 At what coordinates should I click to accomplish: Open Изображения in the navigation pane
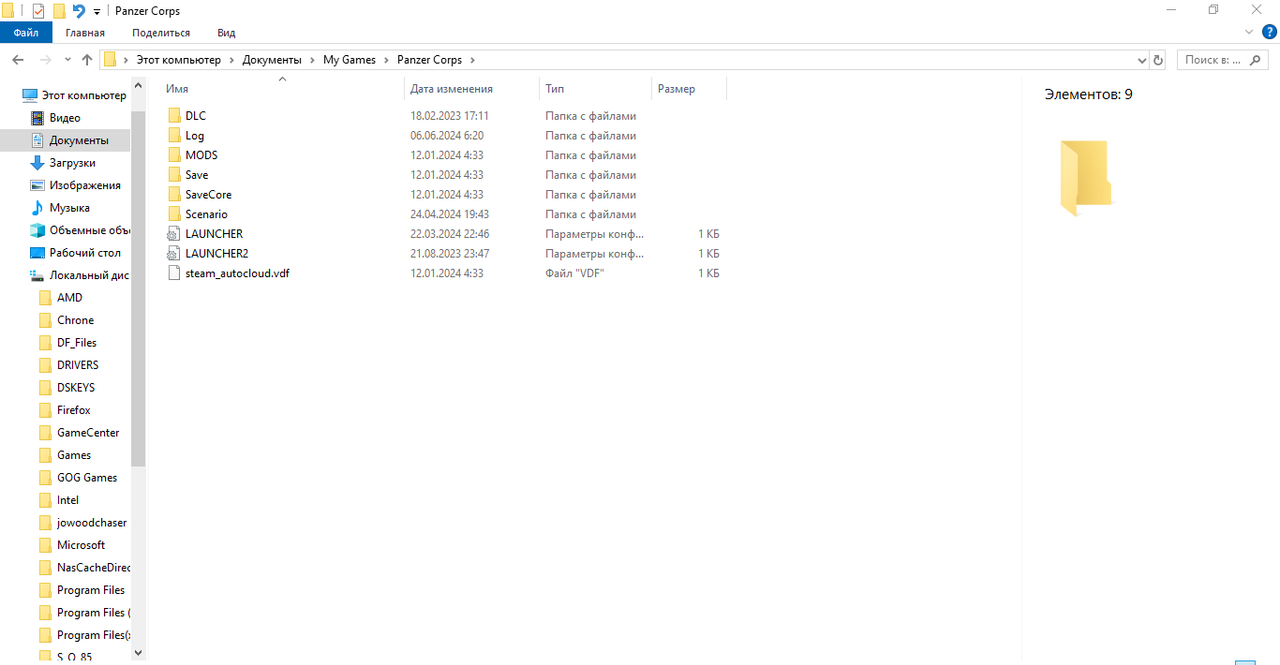[85, 185]
